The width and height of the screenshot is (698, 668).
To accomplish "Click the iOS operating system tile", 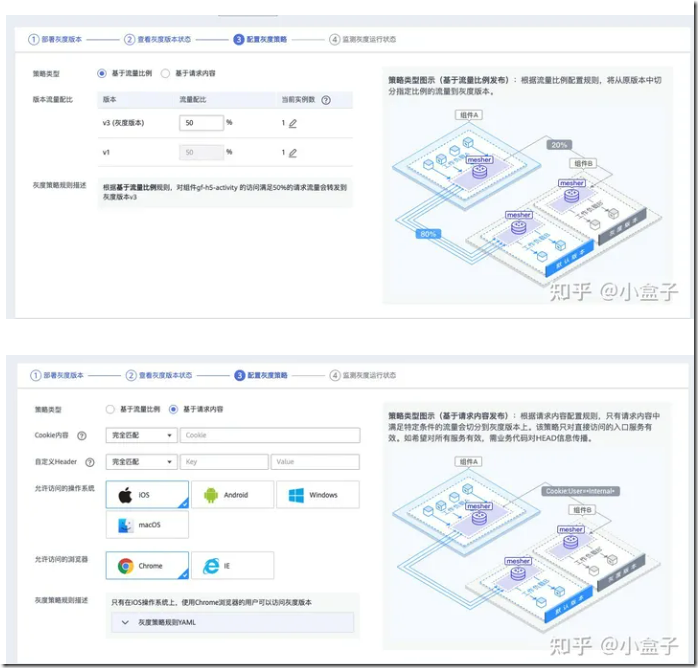I will click(x=147, y=495).
